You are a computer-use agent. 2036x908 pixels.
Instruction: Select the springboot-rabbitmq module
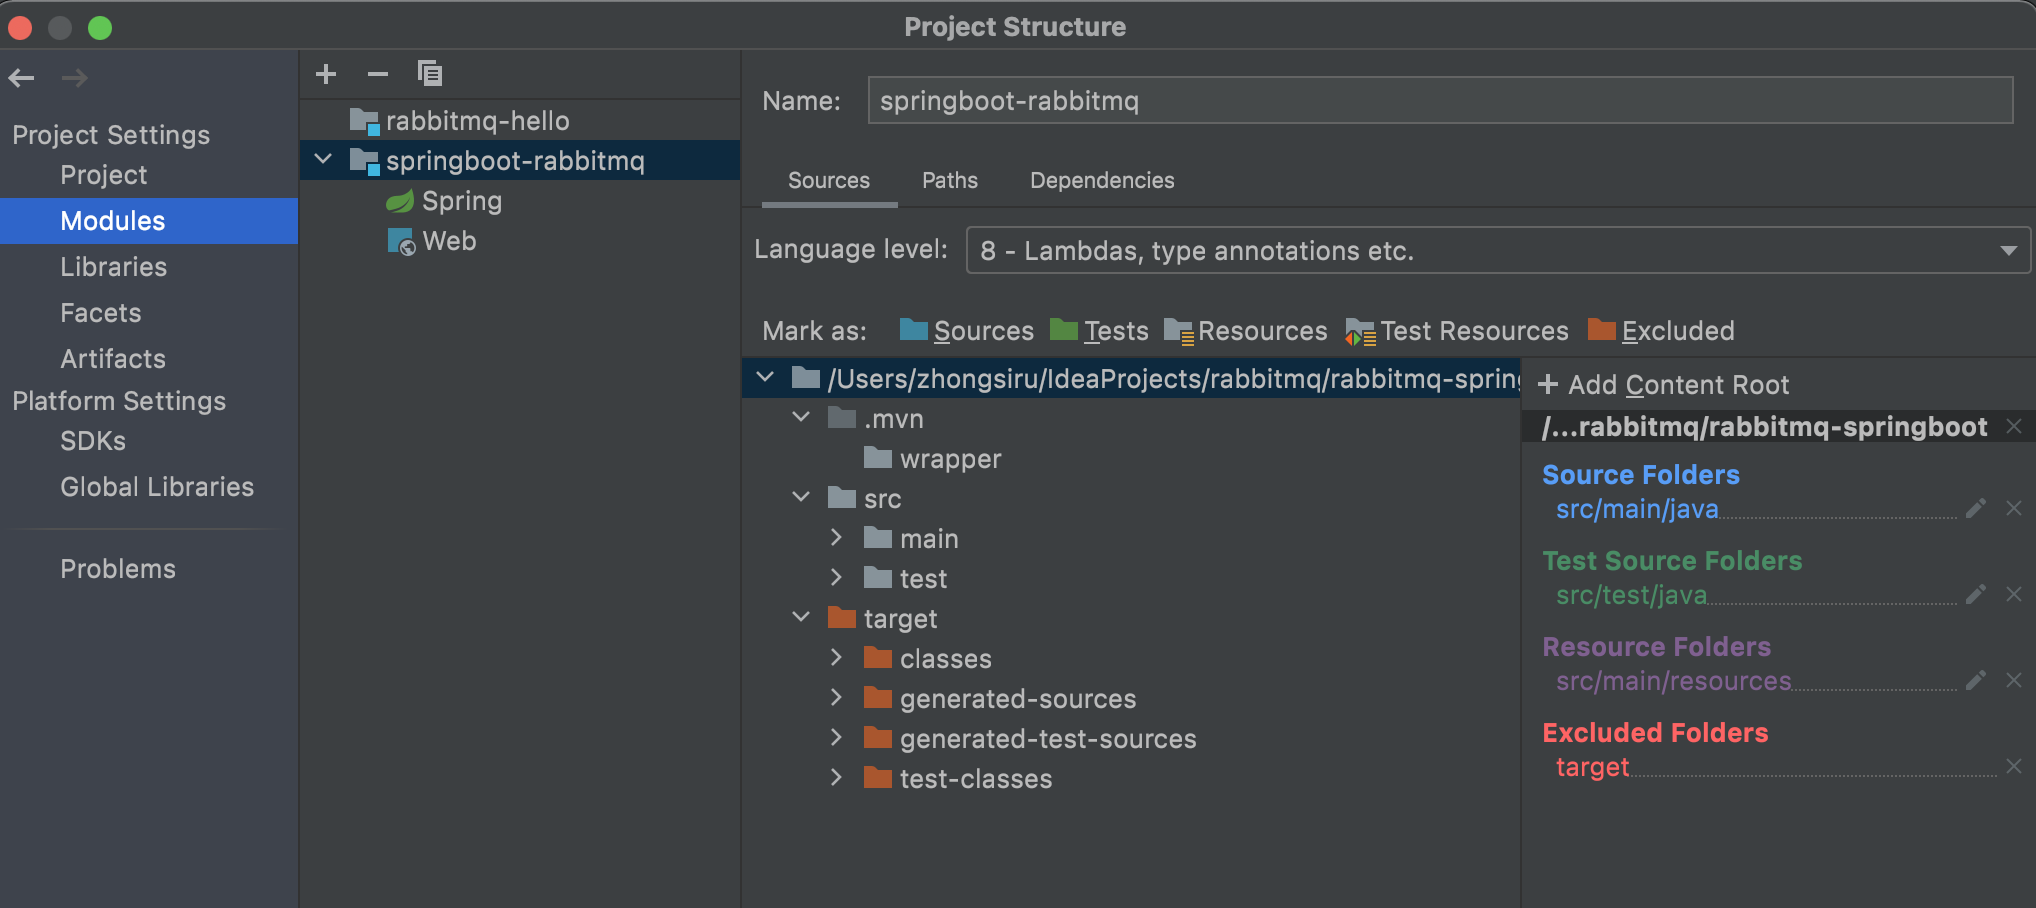520,160
